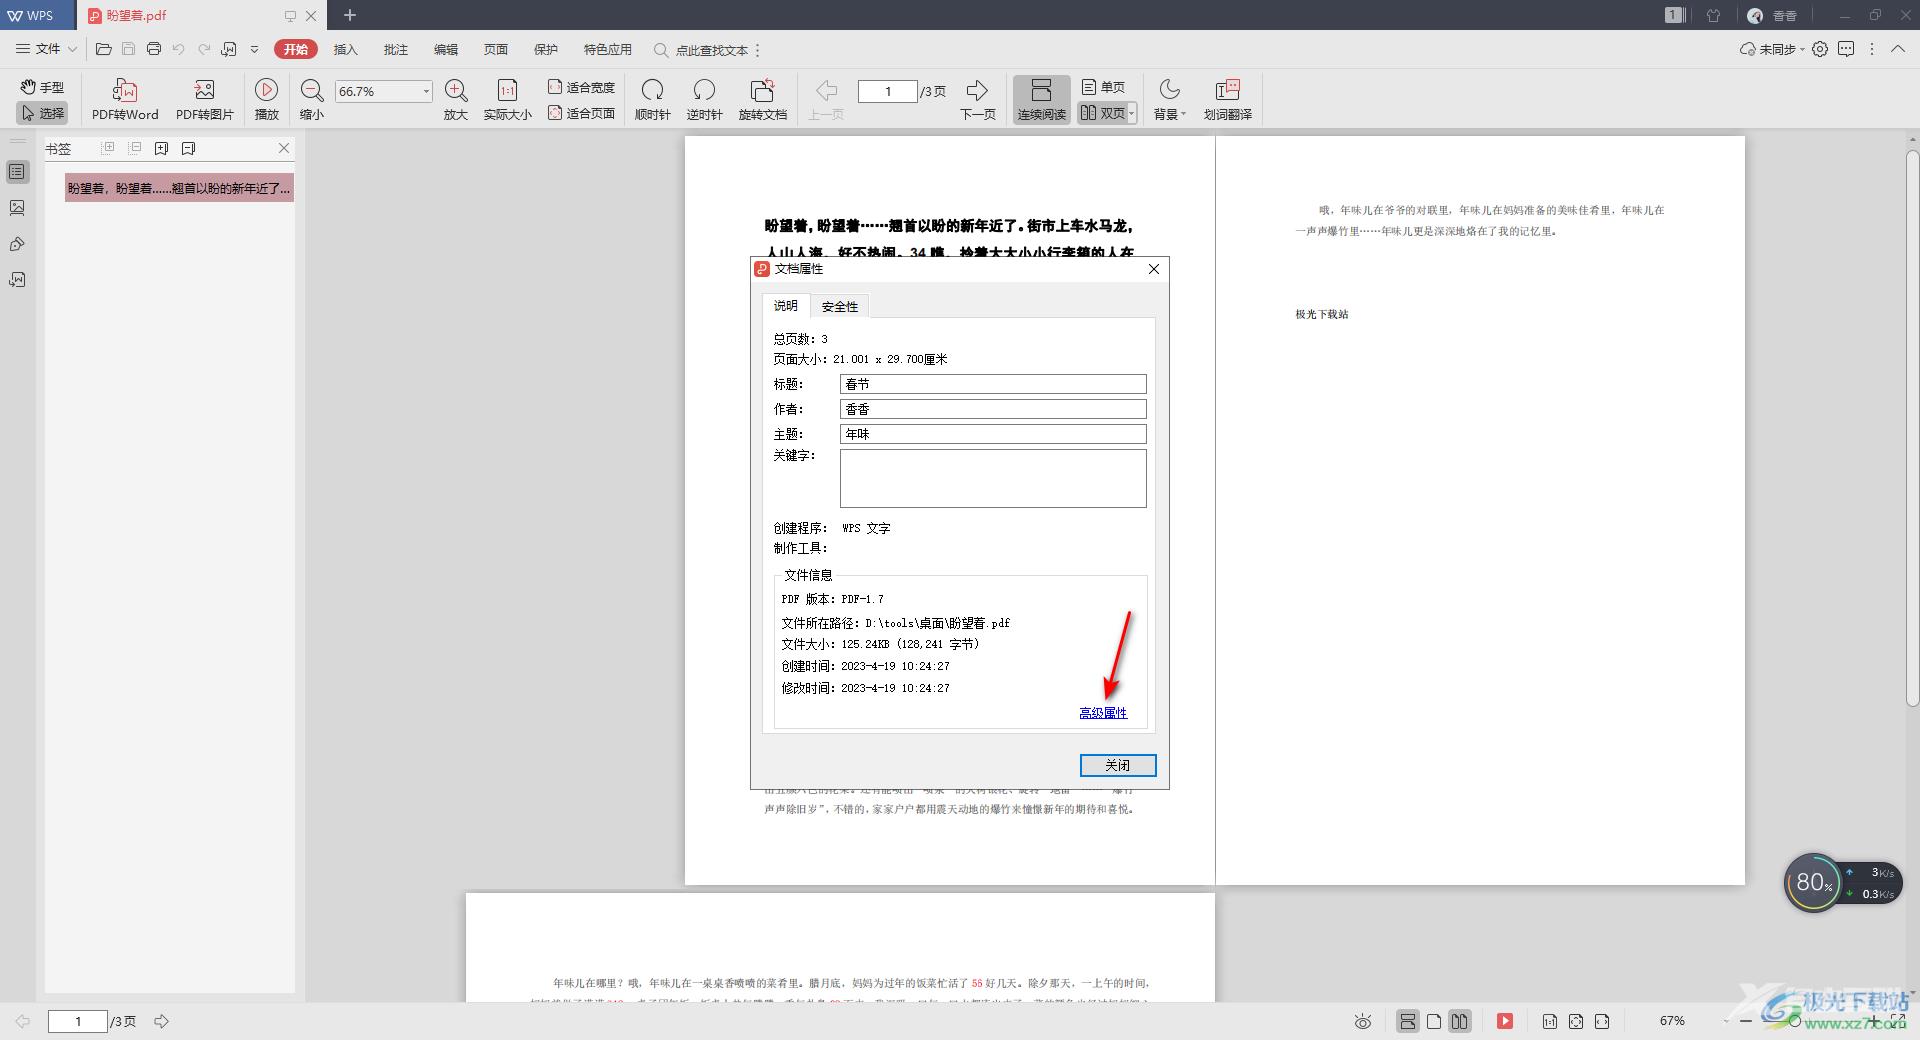Screen dimensions: 1920x1040
Task: Convert PDF to Word
Action: [125, 100]
